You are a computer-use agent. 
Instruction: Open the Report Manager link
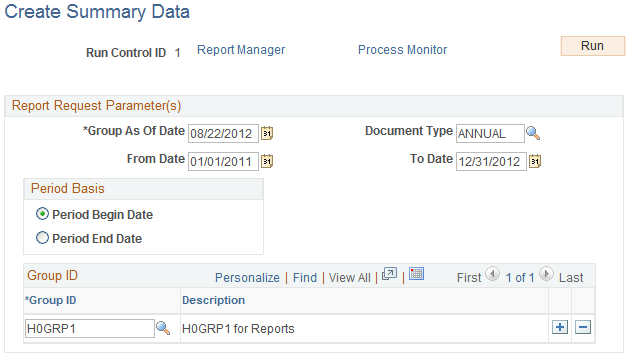[x=241, y=50]
